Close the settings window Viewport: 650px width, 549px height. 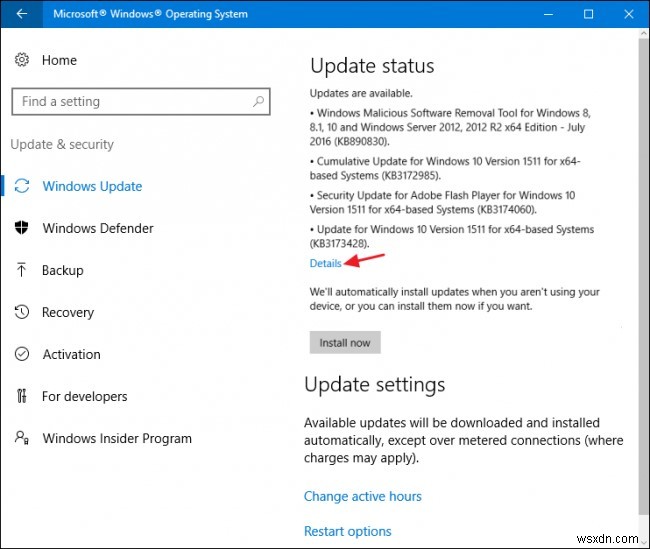click(628, 14)
